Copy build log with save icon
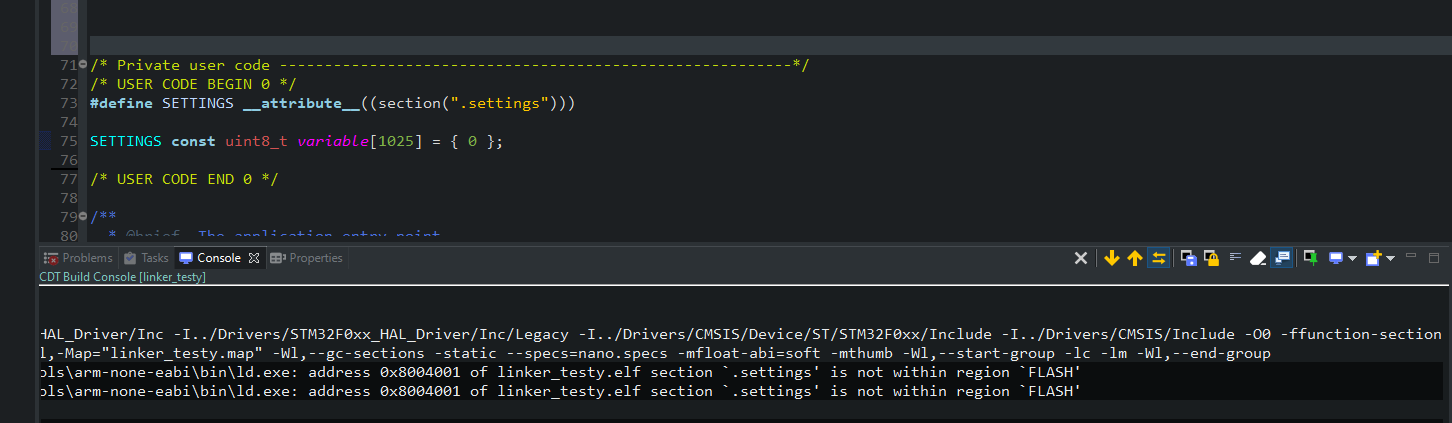The image size is (1452, 423). tap(1188, 258)
